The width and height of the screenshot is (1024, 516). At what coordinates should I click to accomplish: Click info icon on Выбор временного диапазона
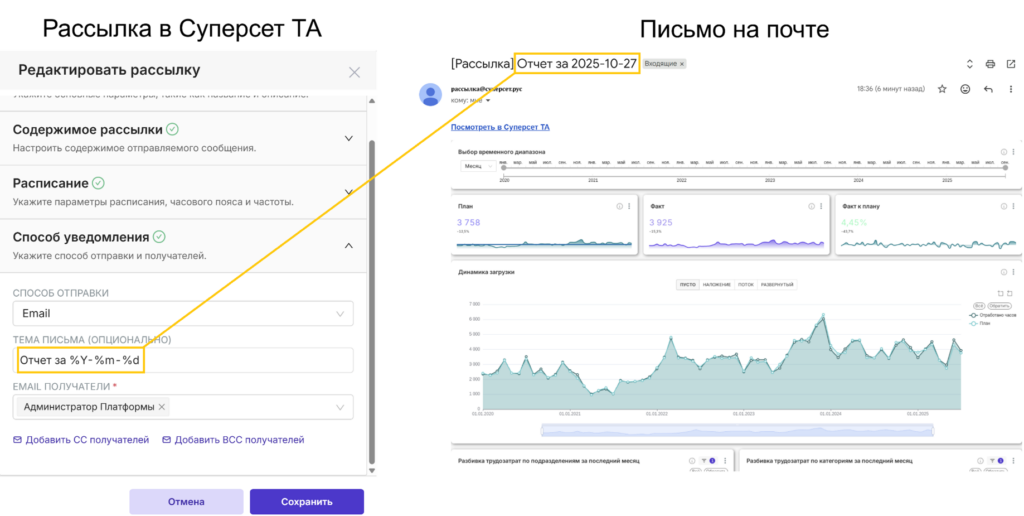point(1004,152)
